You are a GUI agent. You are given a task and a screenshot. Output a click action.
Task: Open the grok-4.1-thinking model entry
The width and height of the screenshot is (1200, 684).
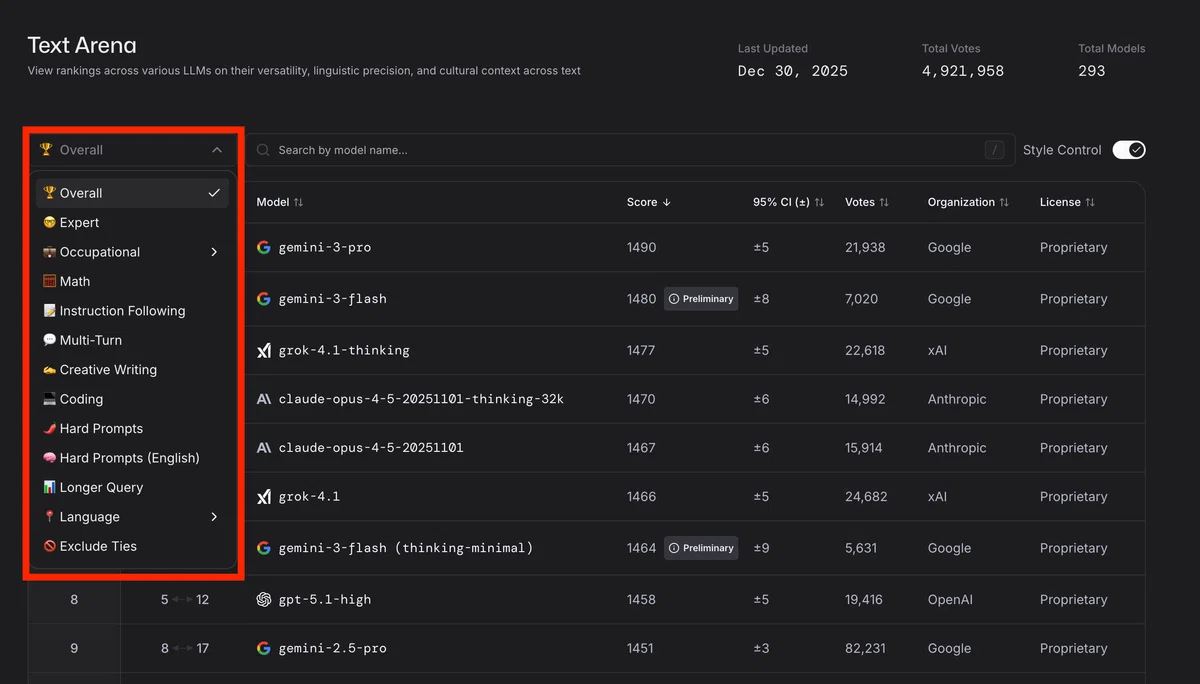(344, 351)
